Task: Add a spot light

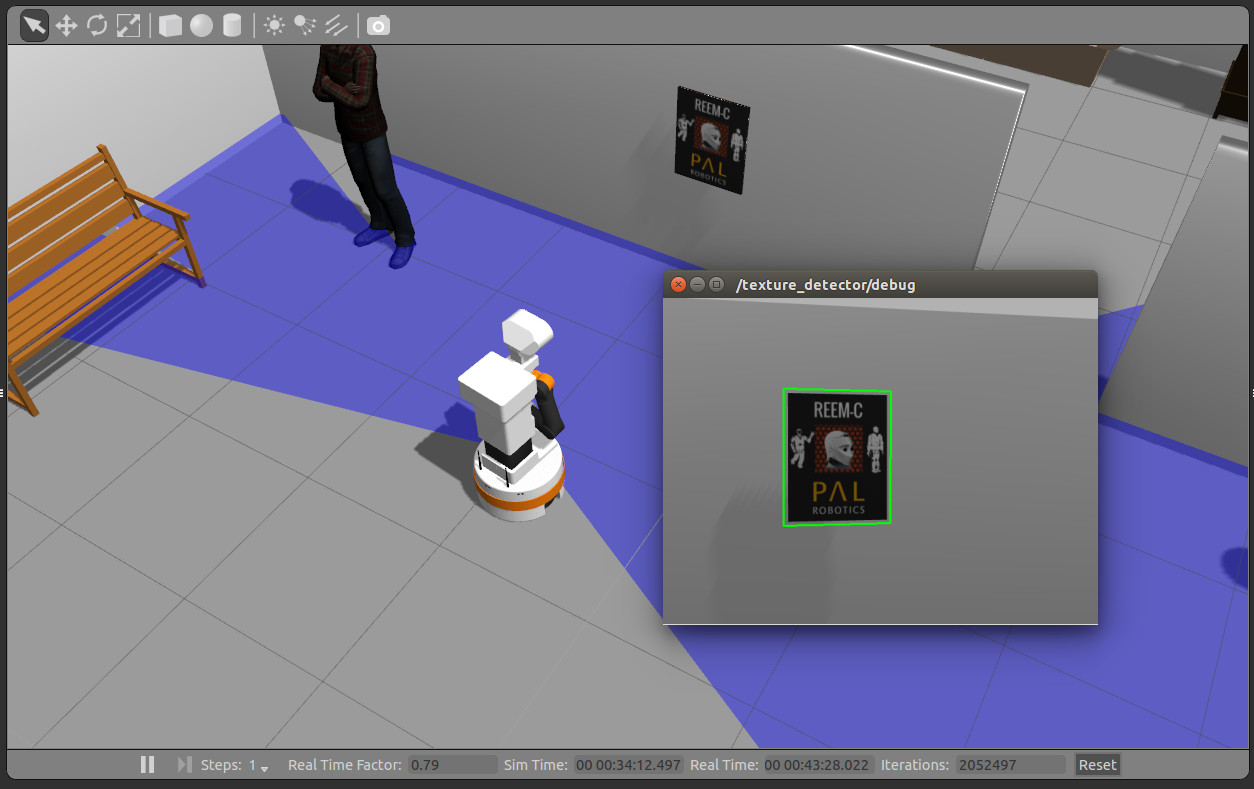Action: [x=305, y=25]
